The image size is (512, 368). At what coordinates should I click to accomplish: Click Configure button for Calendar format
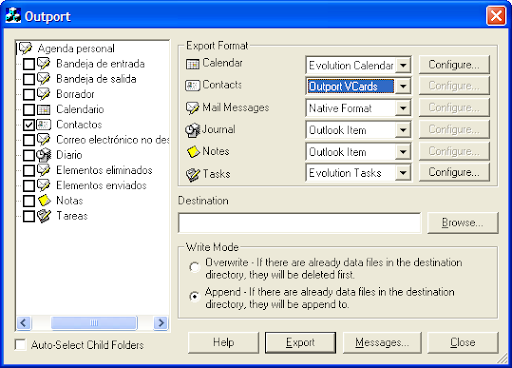point(454,65)
